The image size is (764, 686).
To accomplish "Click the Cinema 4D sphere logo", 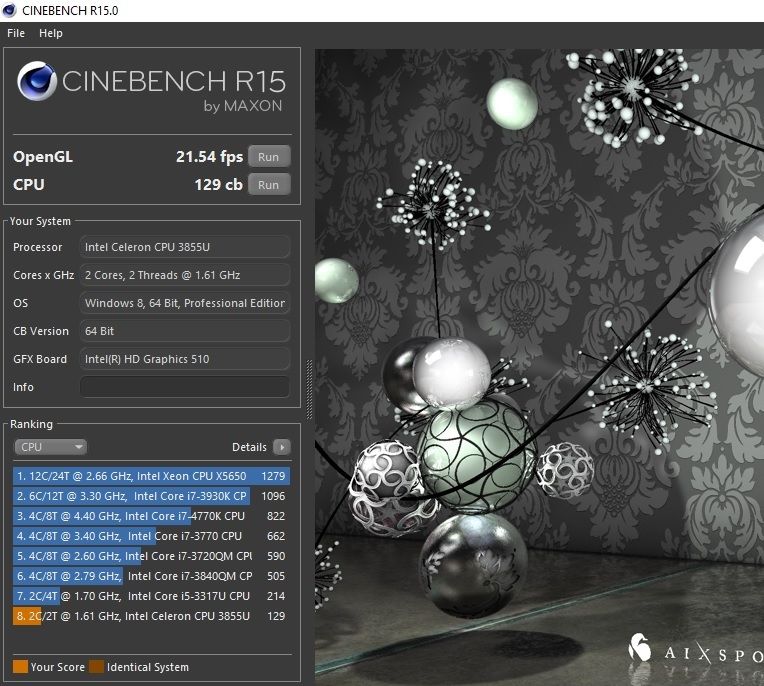I will 36,83.
